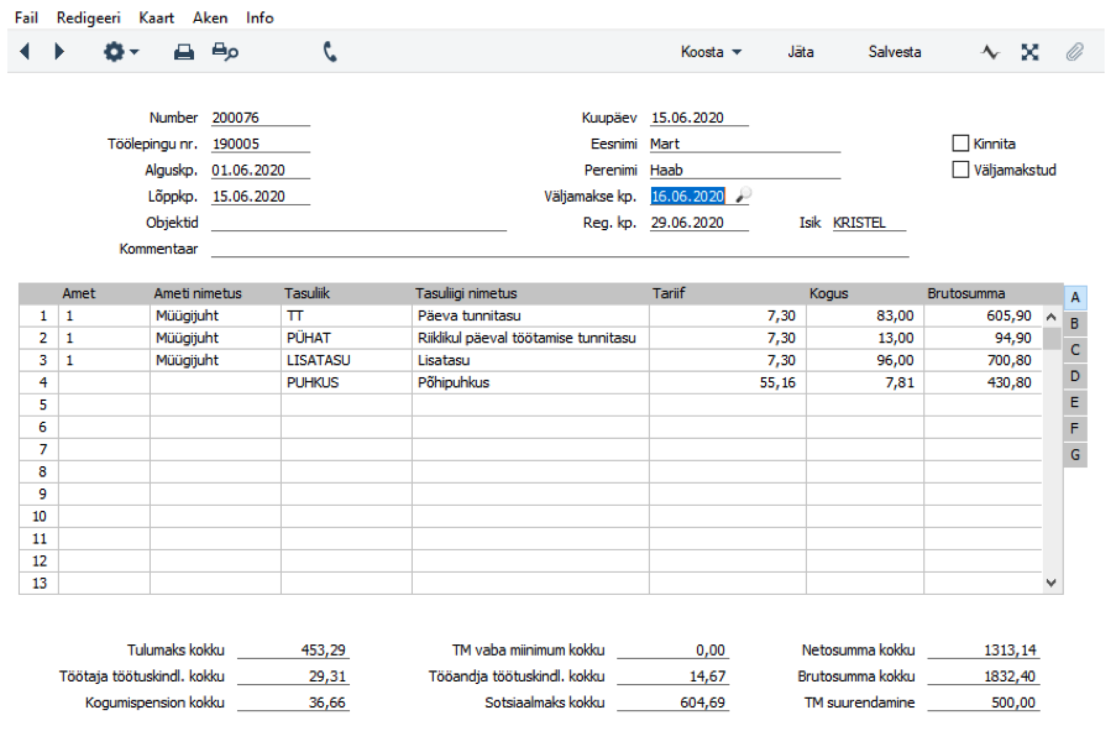Switch to table view tab B
1108x735 pixels.
pos(1075,324)
